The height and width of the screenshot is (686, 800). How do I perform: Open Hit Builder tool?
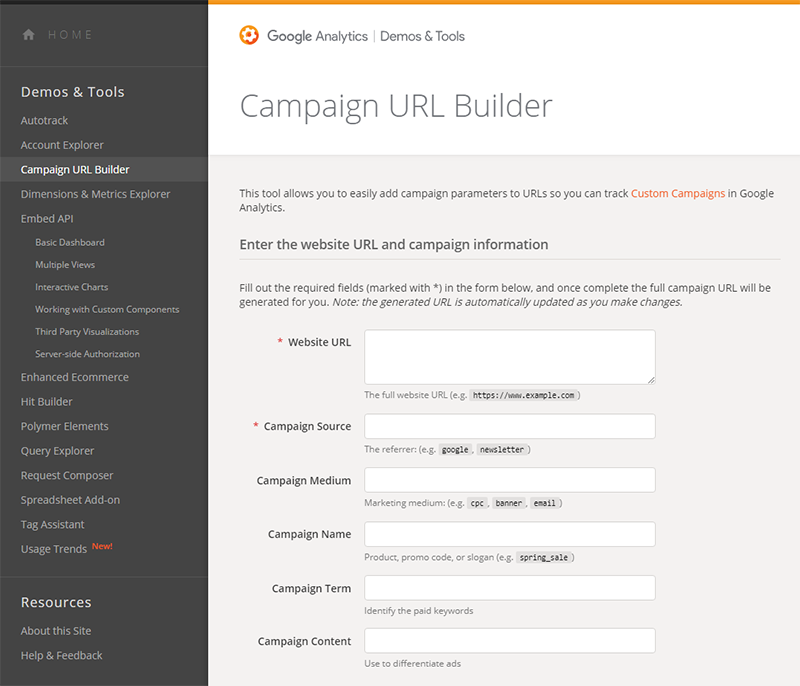pyautogui.click(x=46, y=402)
